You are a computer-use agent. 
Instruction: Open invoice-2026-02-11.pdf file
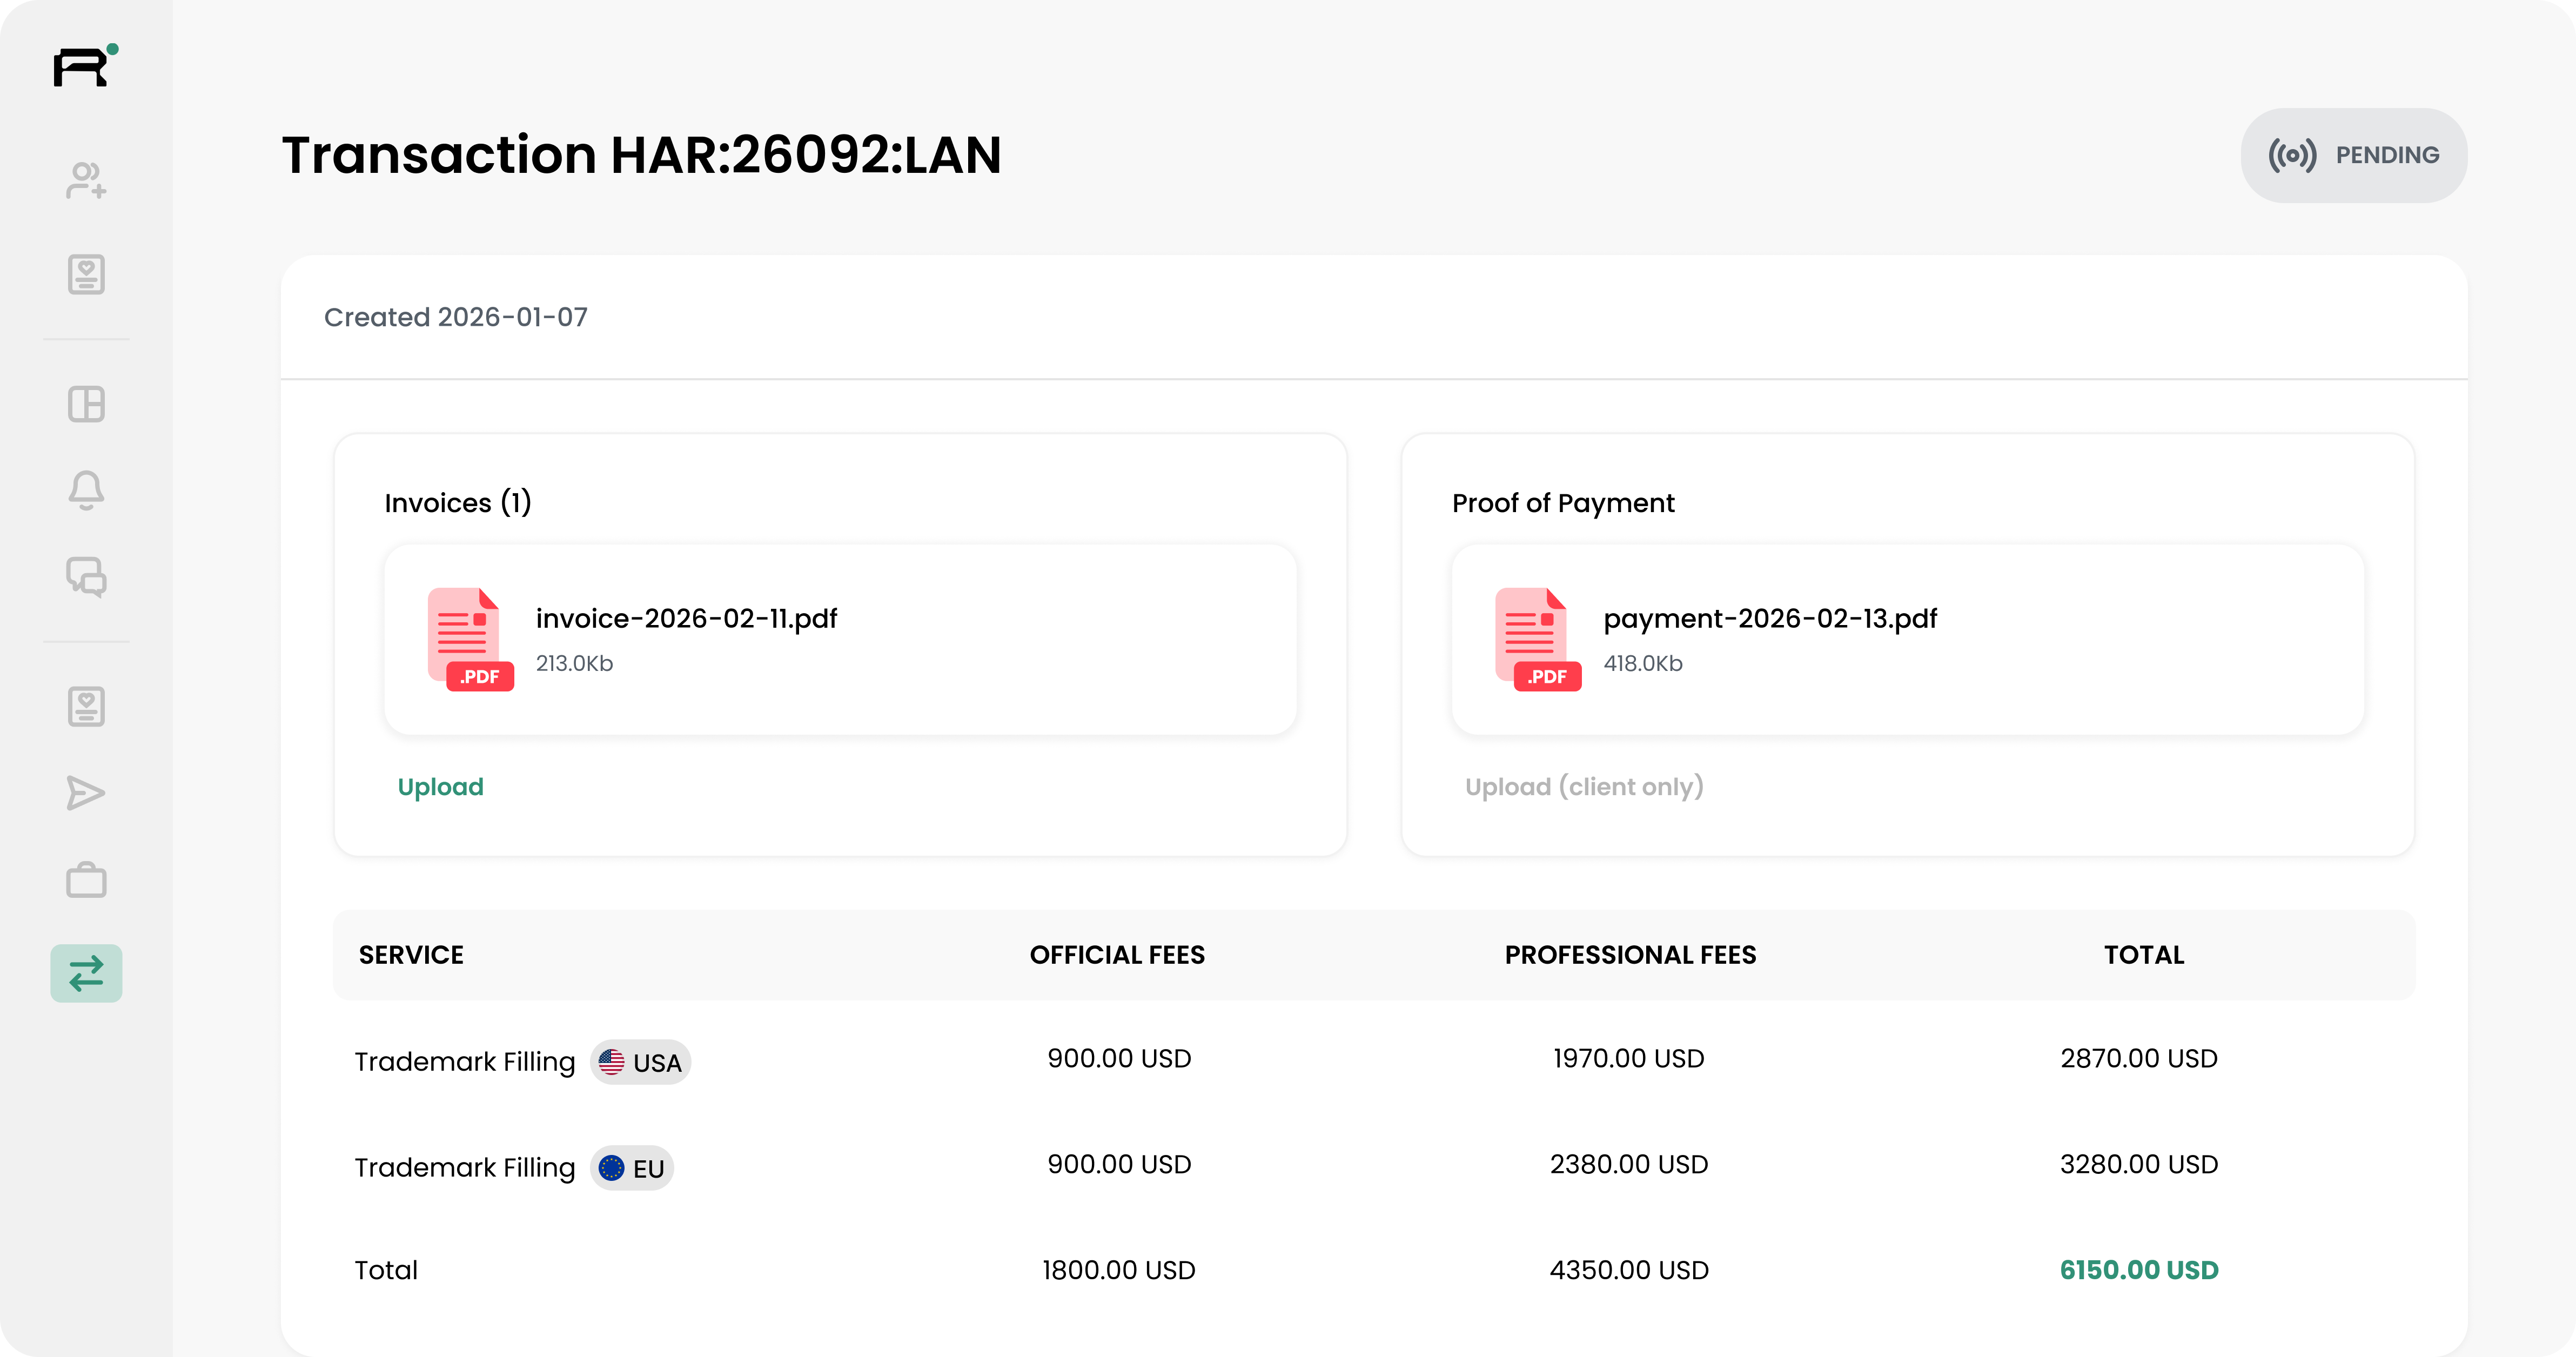point(686,619)
